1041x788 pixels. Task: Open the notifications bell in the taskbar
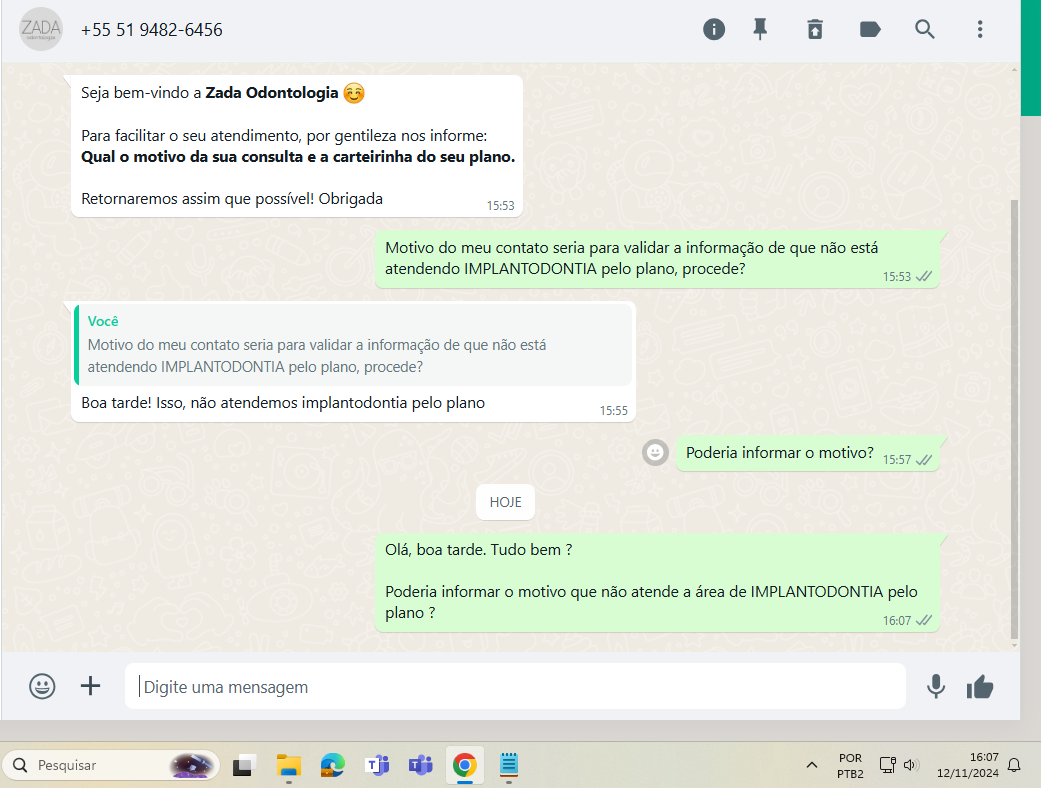[1014, 765]
